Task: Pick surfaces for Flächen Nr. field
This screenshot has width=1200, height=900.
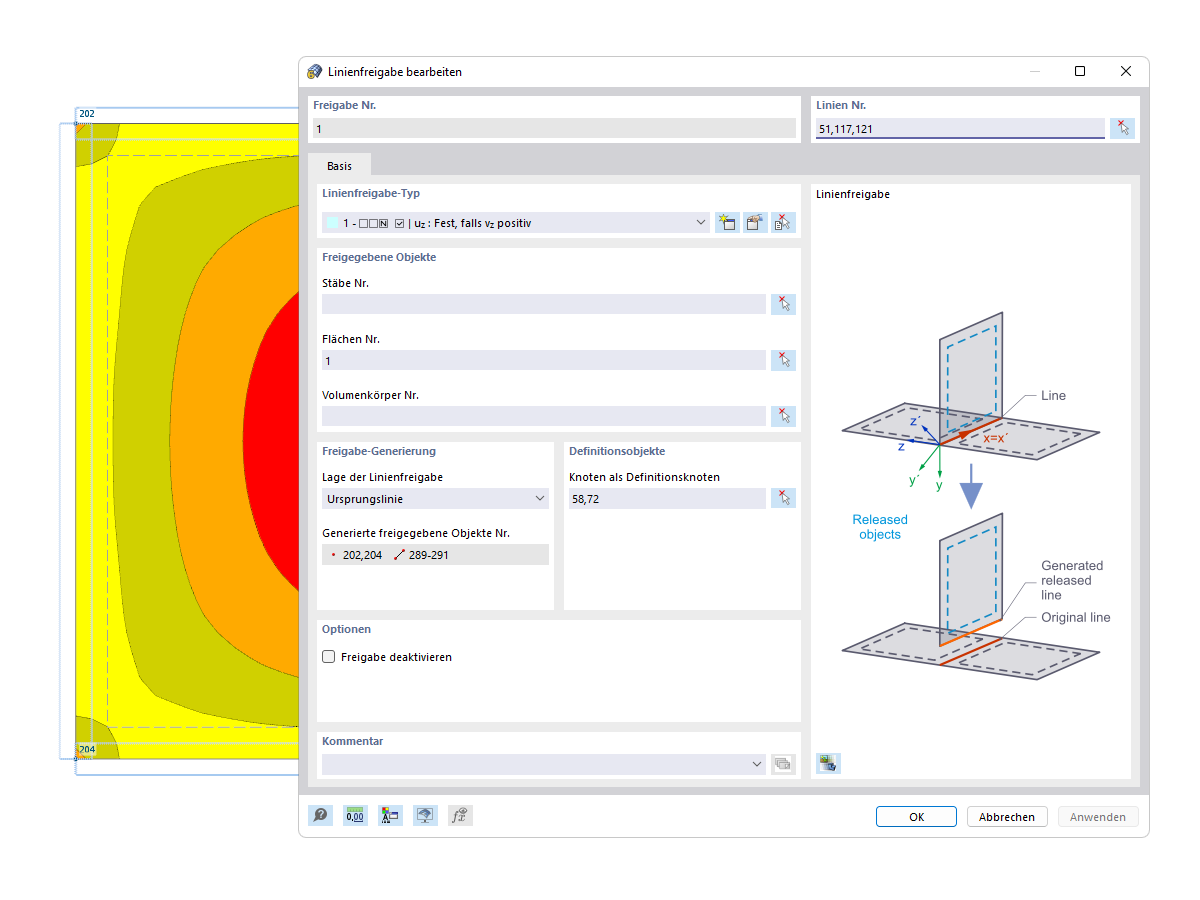Action: click(783, 360)
